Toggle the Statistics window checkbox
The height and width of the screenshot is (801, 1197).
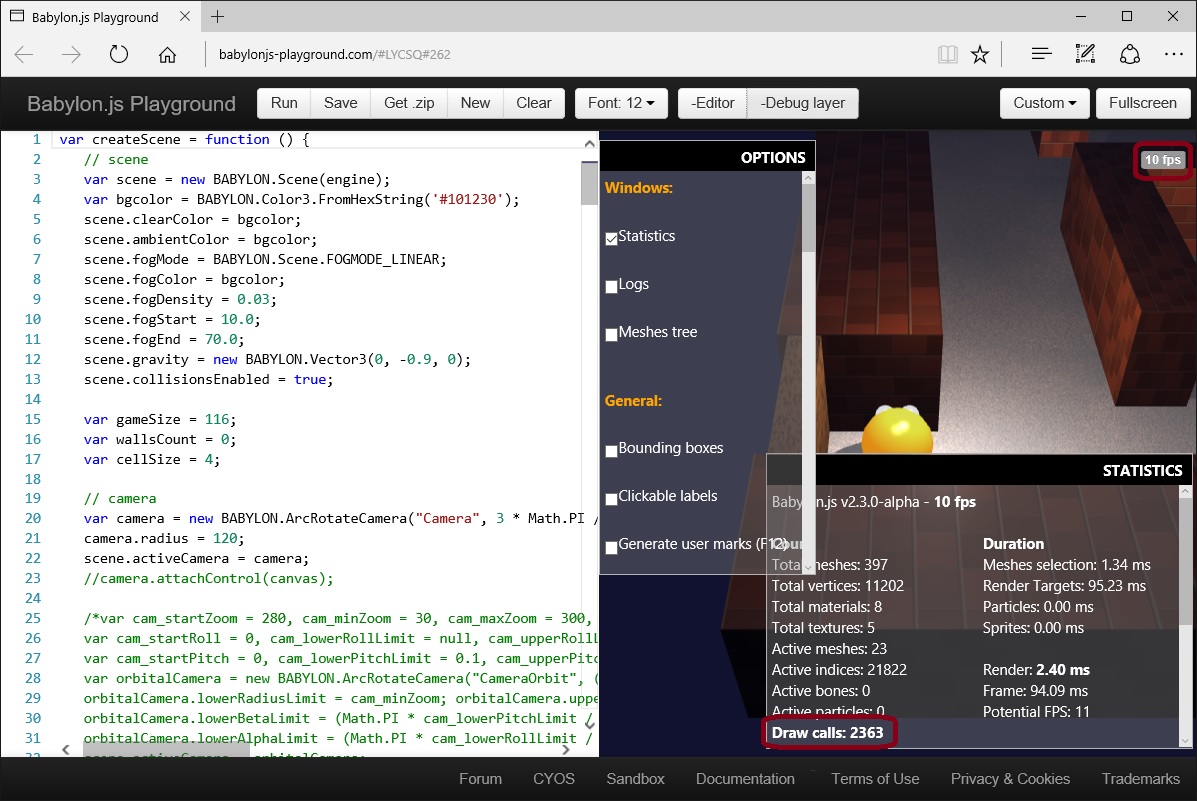coord(611,238)
